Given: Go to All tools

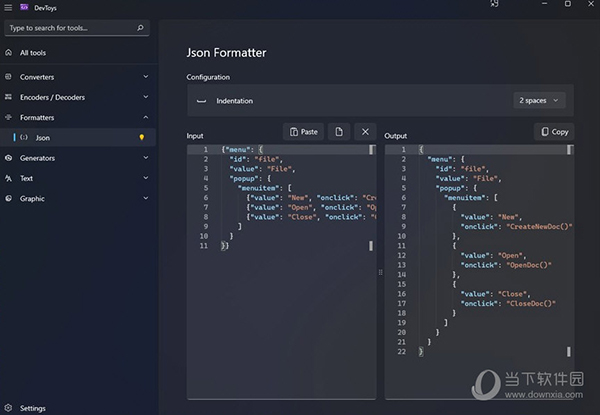Looking at the screenshot, I should (x=78, y=53).
